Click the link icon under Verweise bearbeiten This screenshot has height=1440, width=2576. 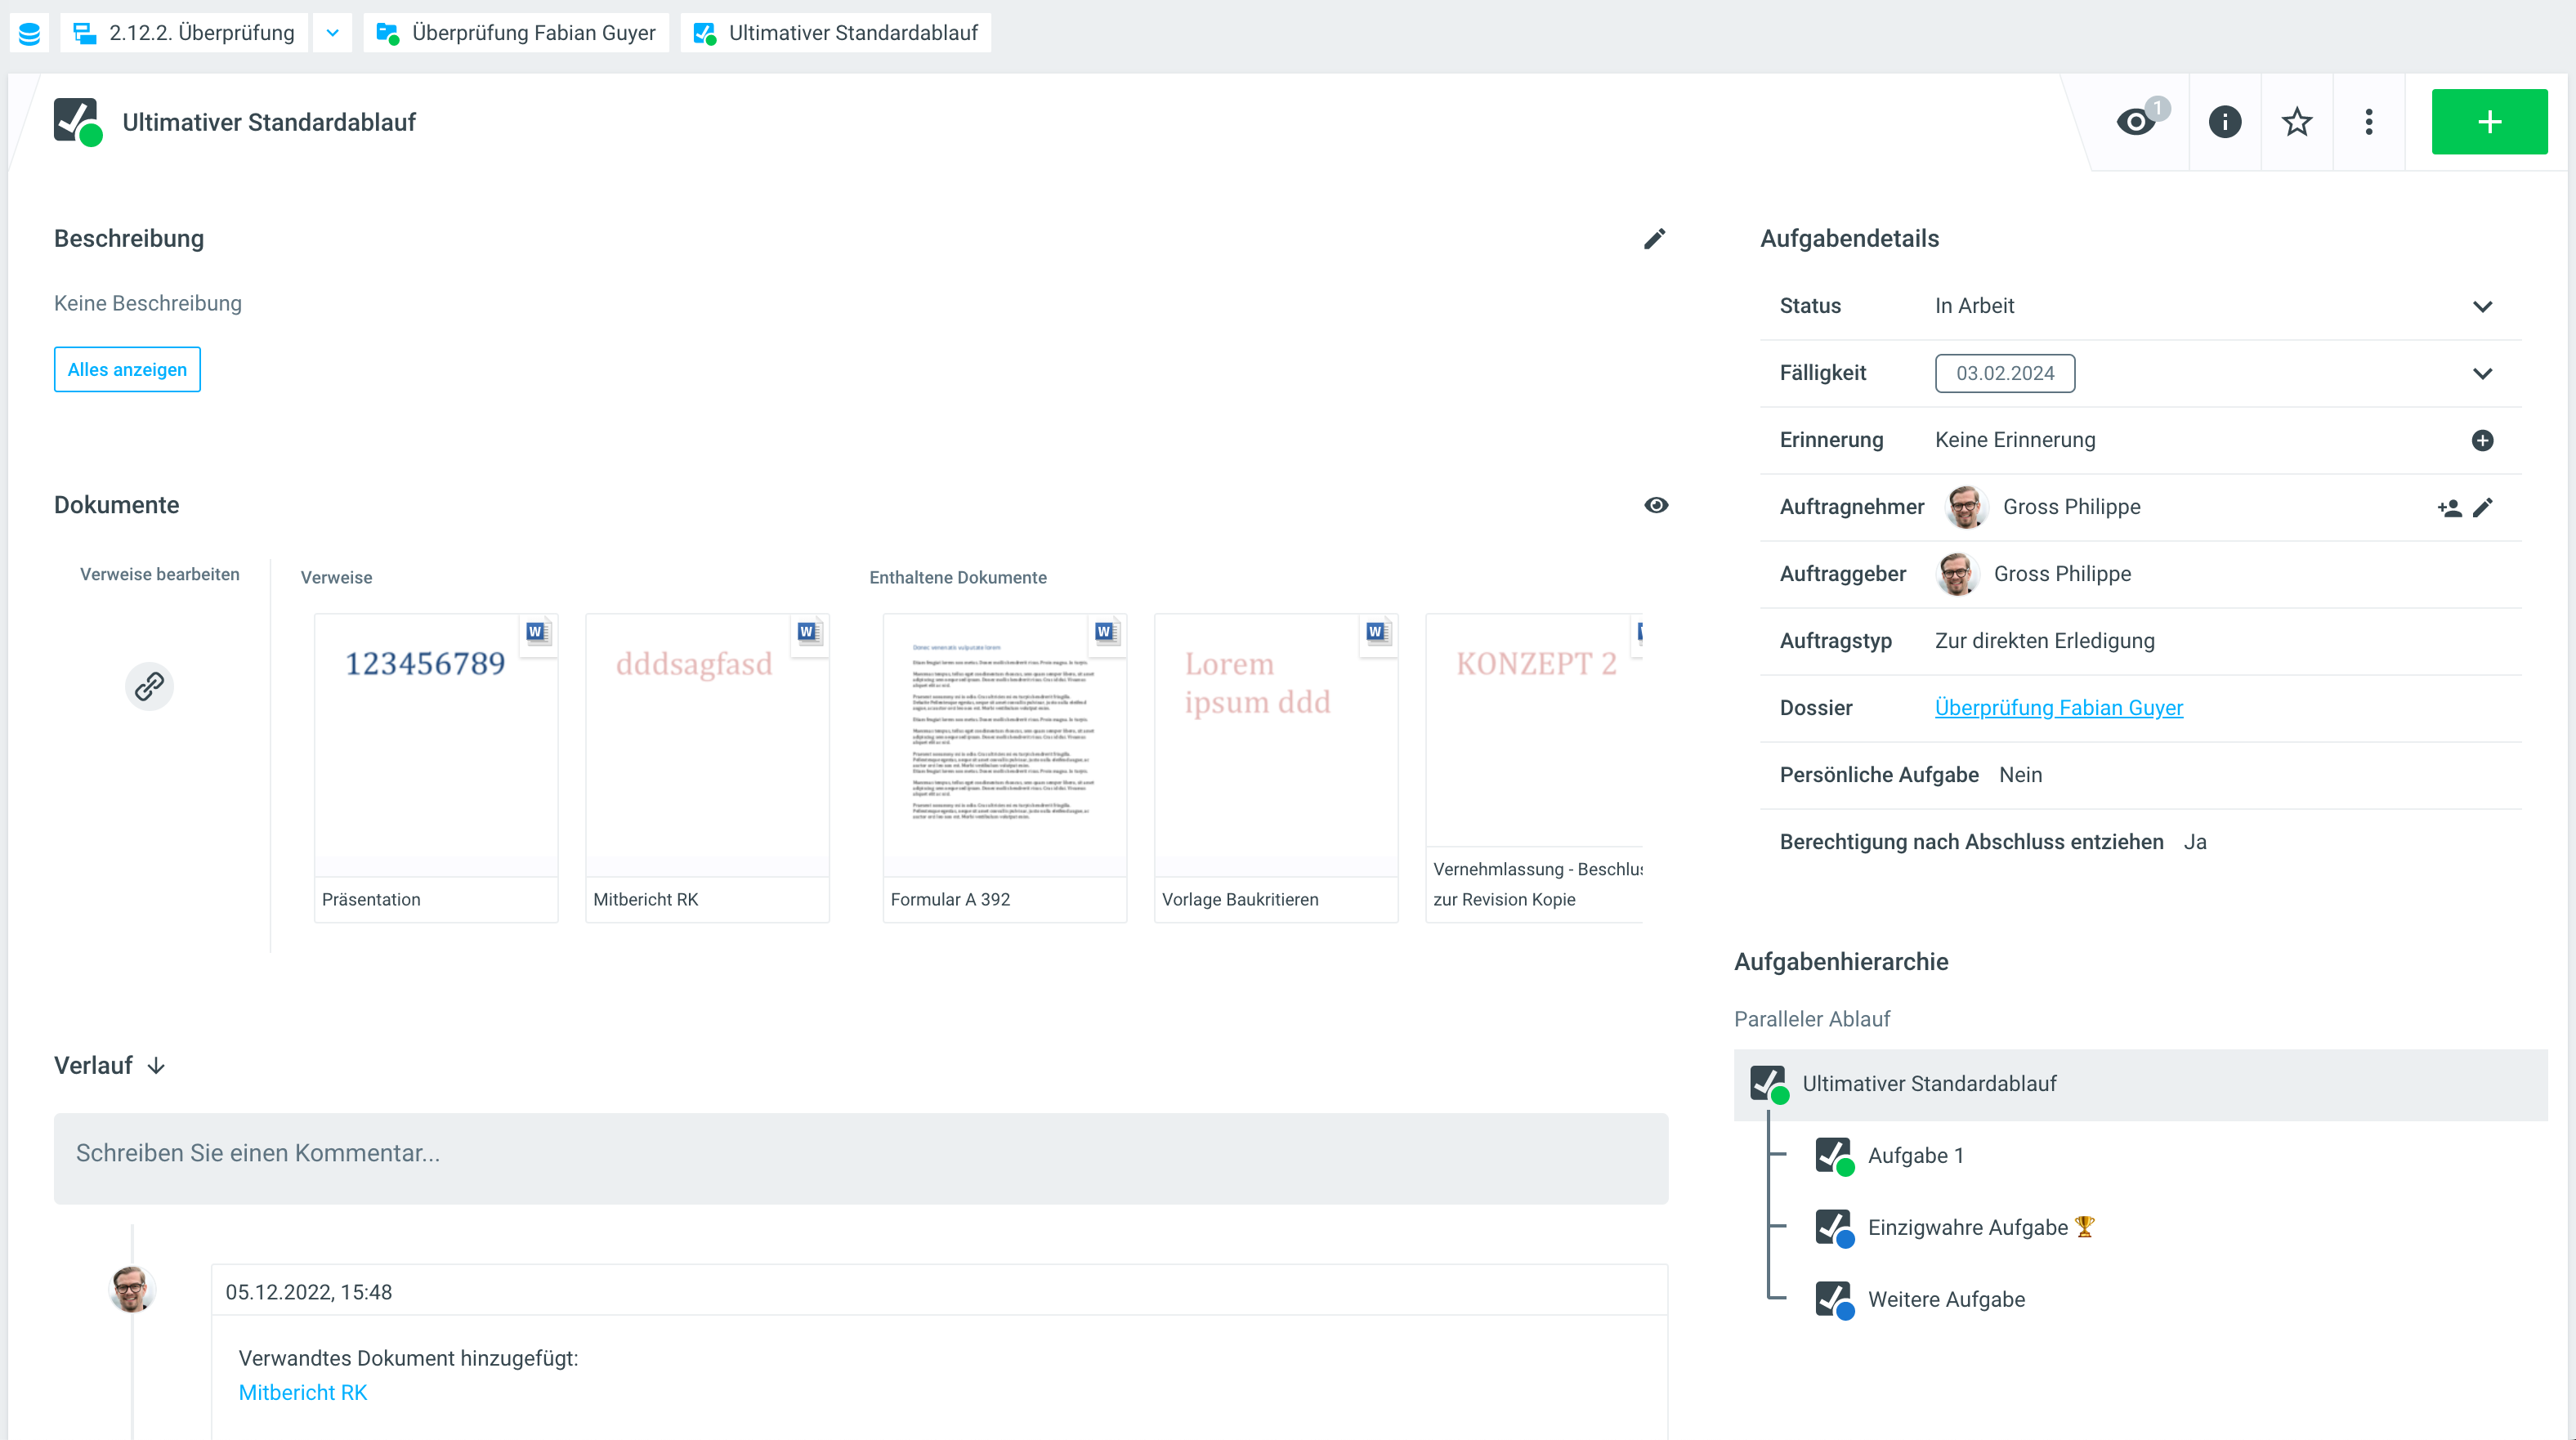pos(149,686)
